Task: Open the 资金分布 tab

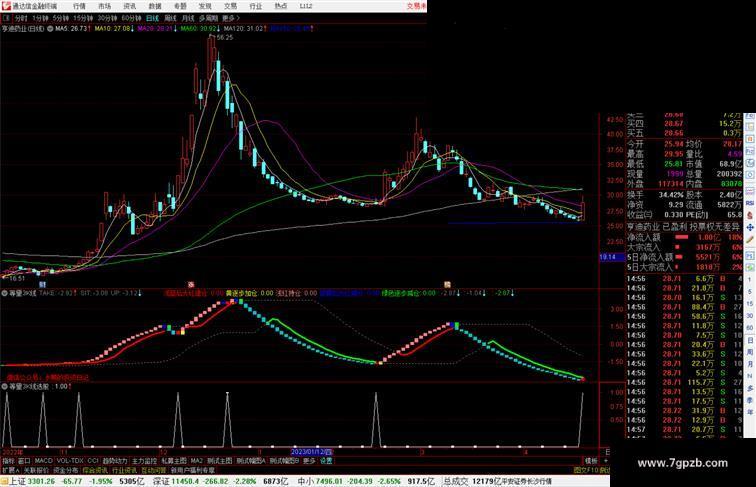Action: coord(66,470)
